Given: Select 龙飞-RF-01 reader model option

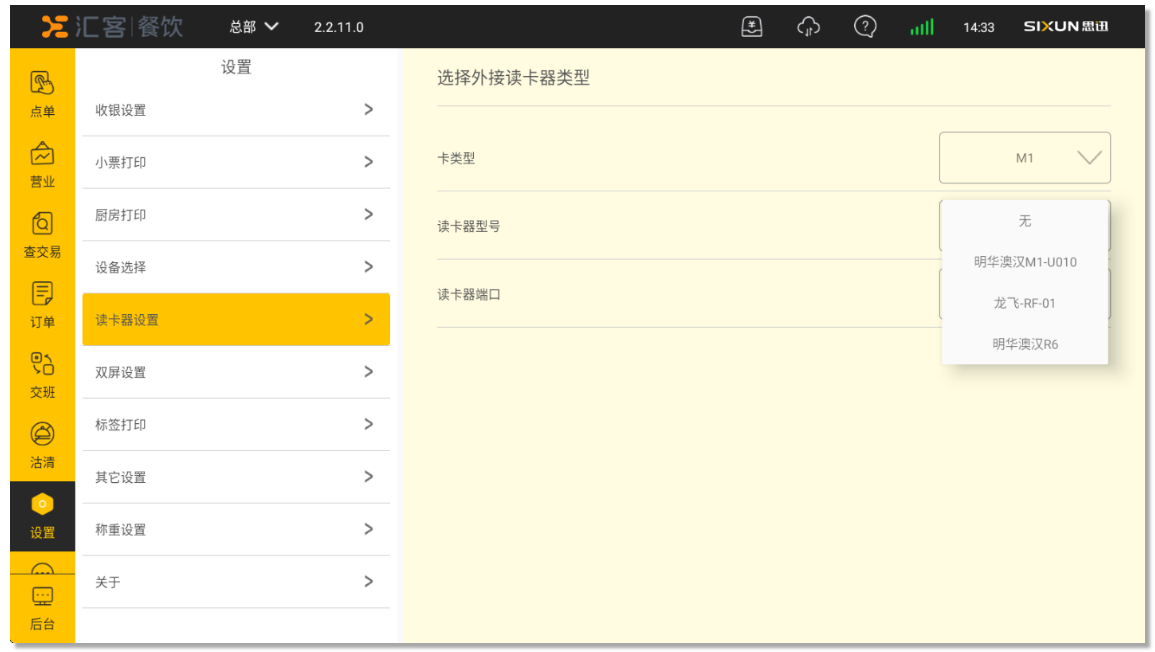Looking at the screenshot, I should pos(1025,303).
